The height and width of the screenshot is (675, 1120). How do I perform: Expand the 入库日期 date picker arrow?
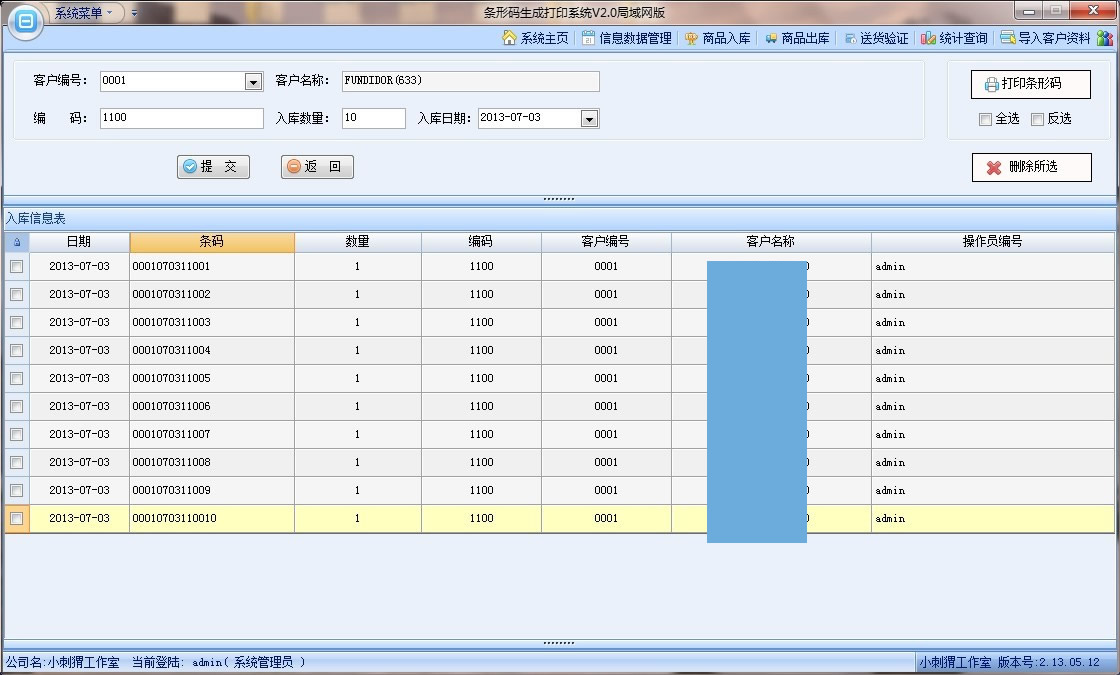pos(589,119)
